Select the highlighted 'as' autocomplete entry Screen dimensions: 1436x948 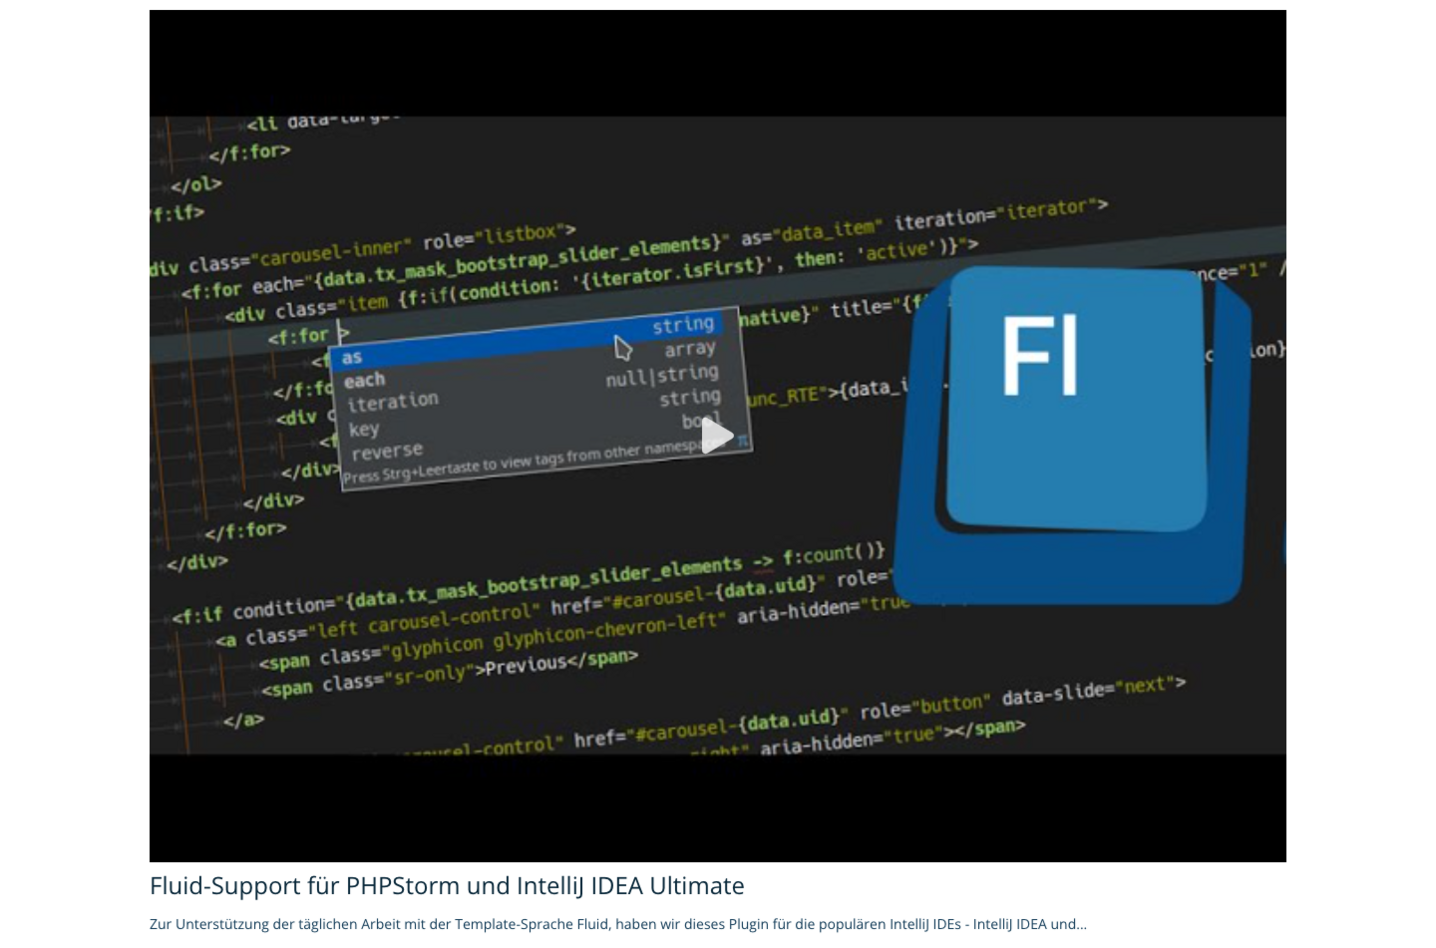(352, 357)
